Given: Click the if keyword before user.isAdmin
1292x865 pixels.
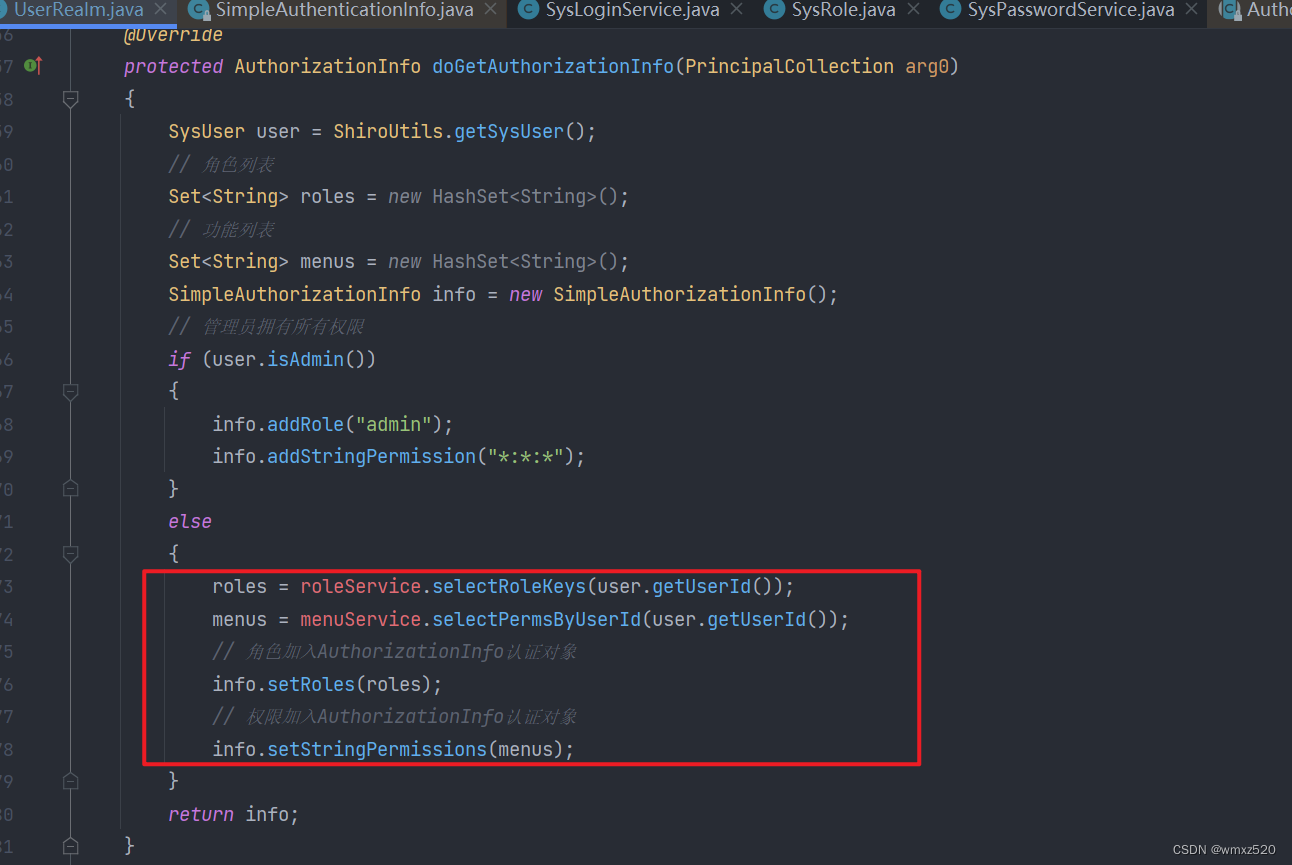Looking at the screenshot, I should coord(179,359).
